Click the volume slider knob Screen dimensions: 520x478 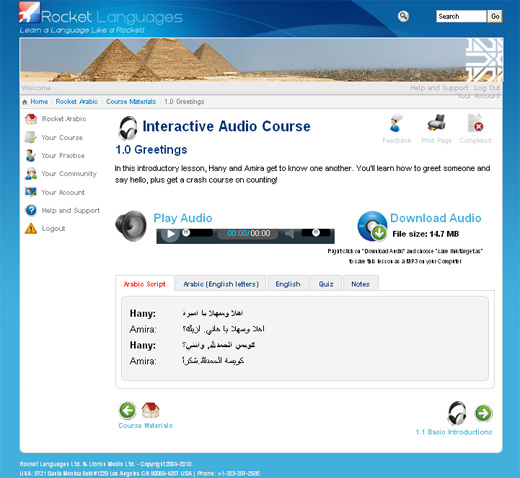click(x=316, y=232)
